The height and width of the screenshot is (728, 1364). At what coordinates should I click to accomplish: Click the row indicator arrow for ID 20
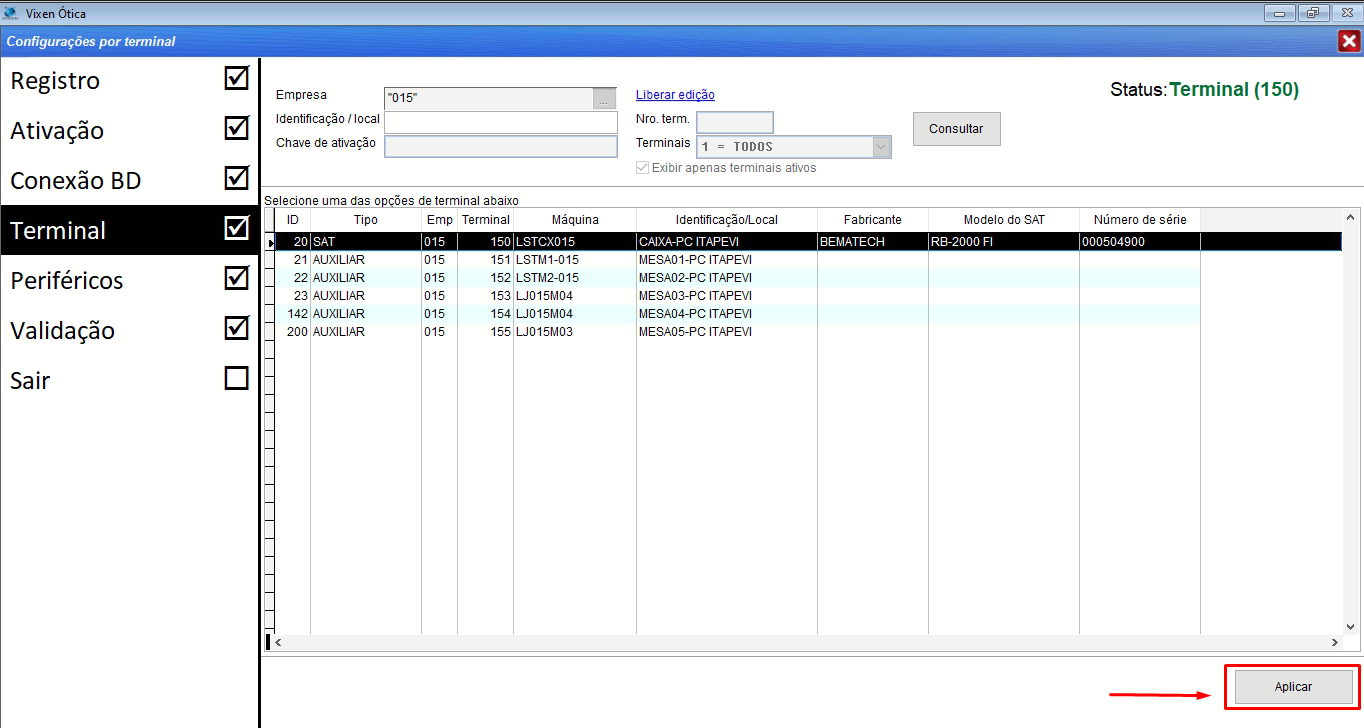270,242
